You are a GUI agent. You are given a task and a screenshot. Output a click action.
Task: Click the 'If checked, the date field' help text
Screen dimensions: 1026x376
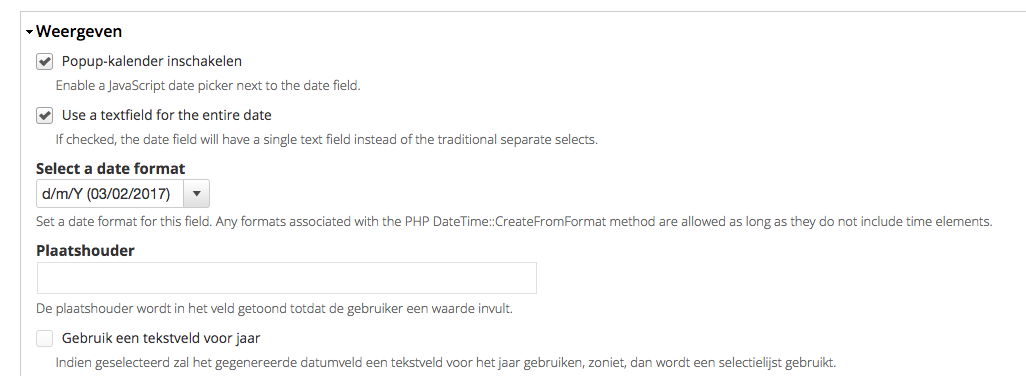(327, 140)
